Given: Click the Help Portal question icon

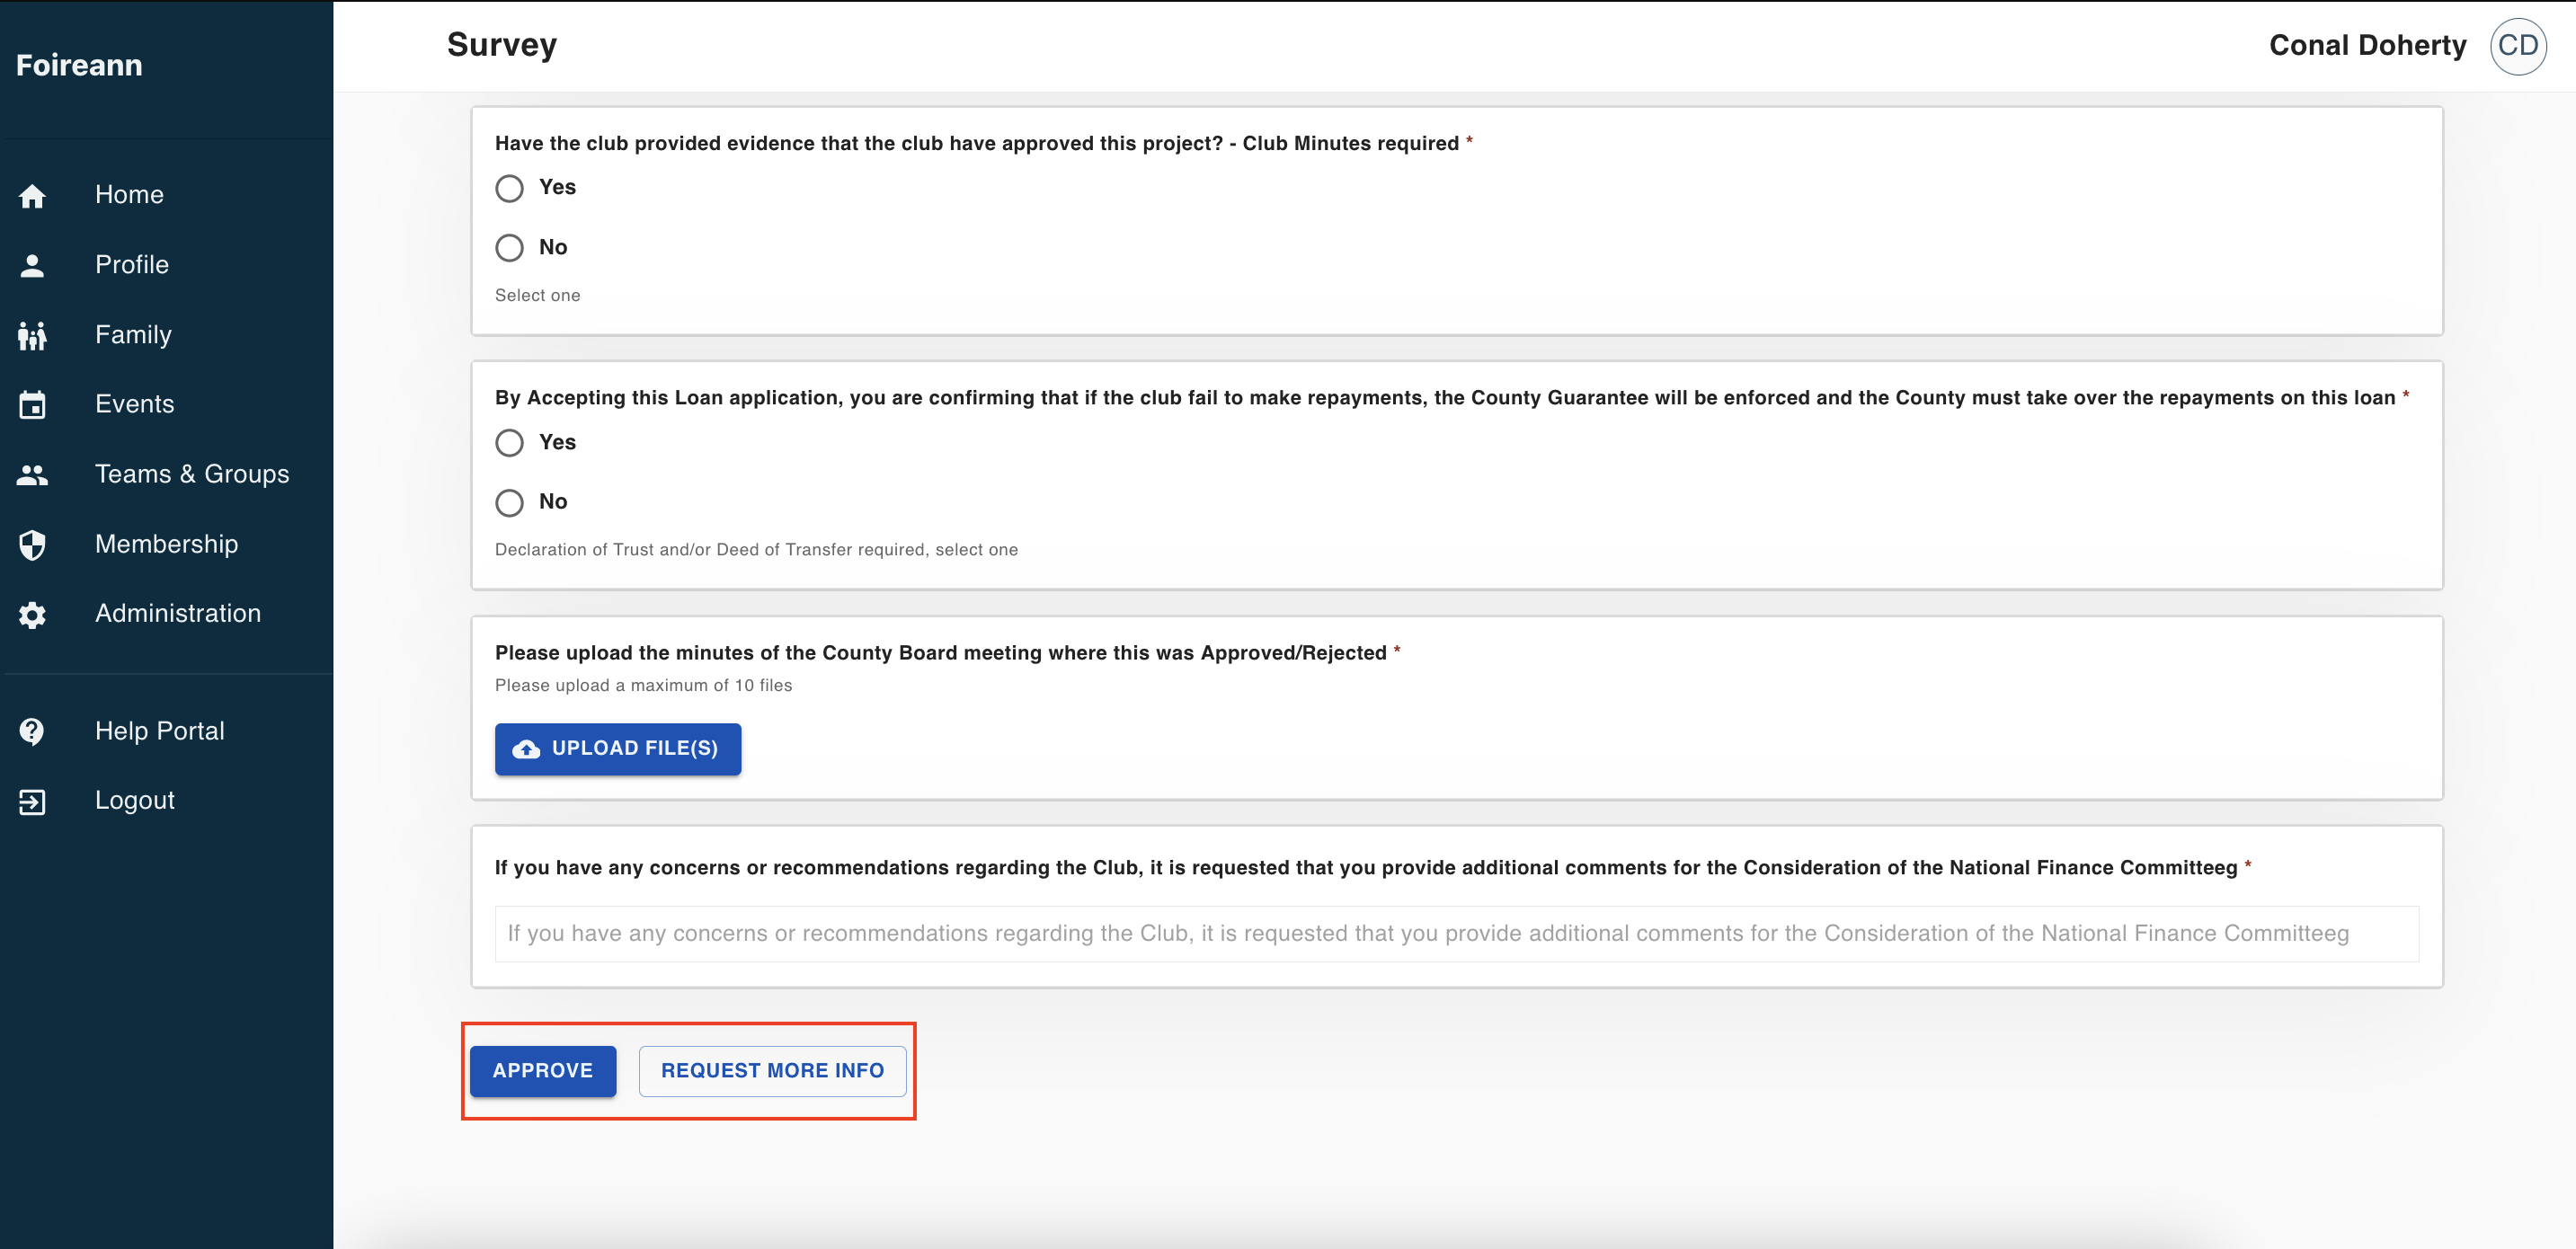Looking at the screenshot, I should (x=32, y=732).
